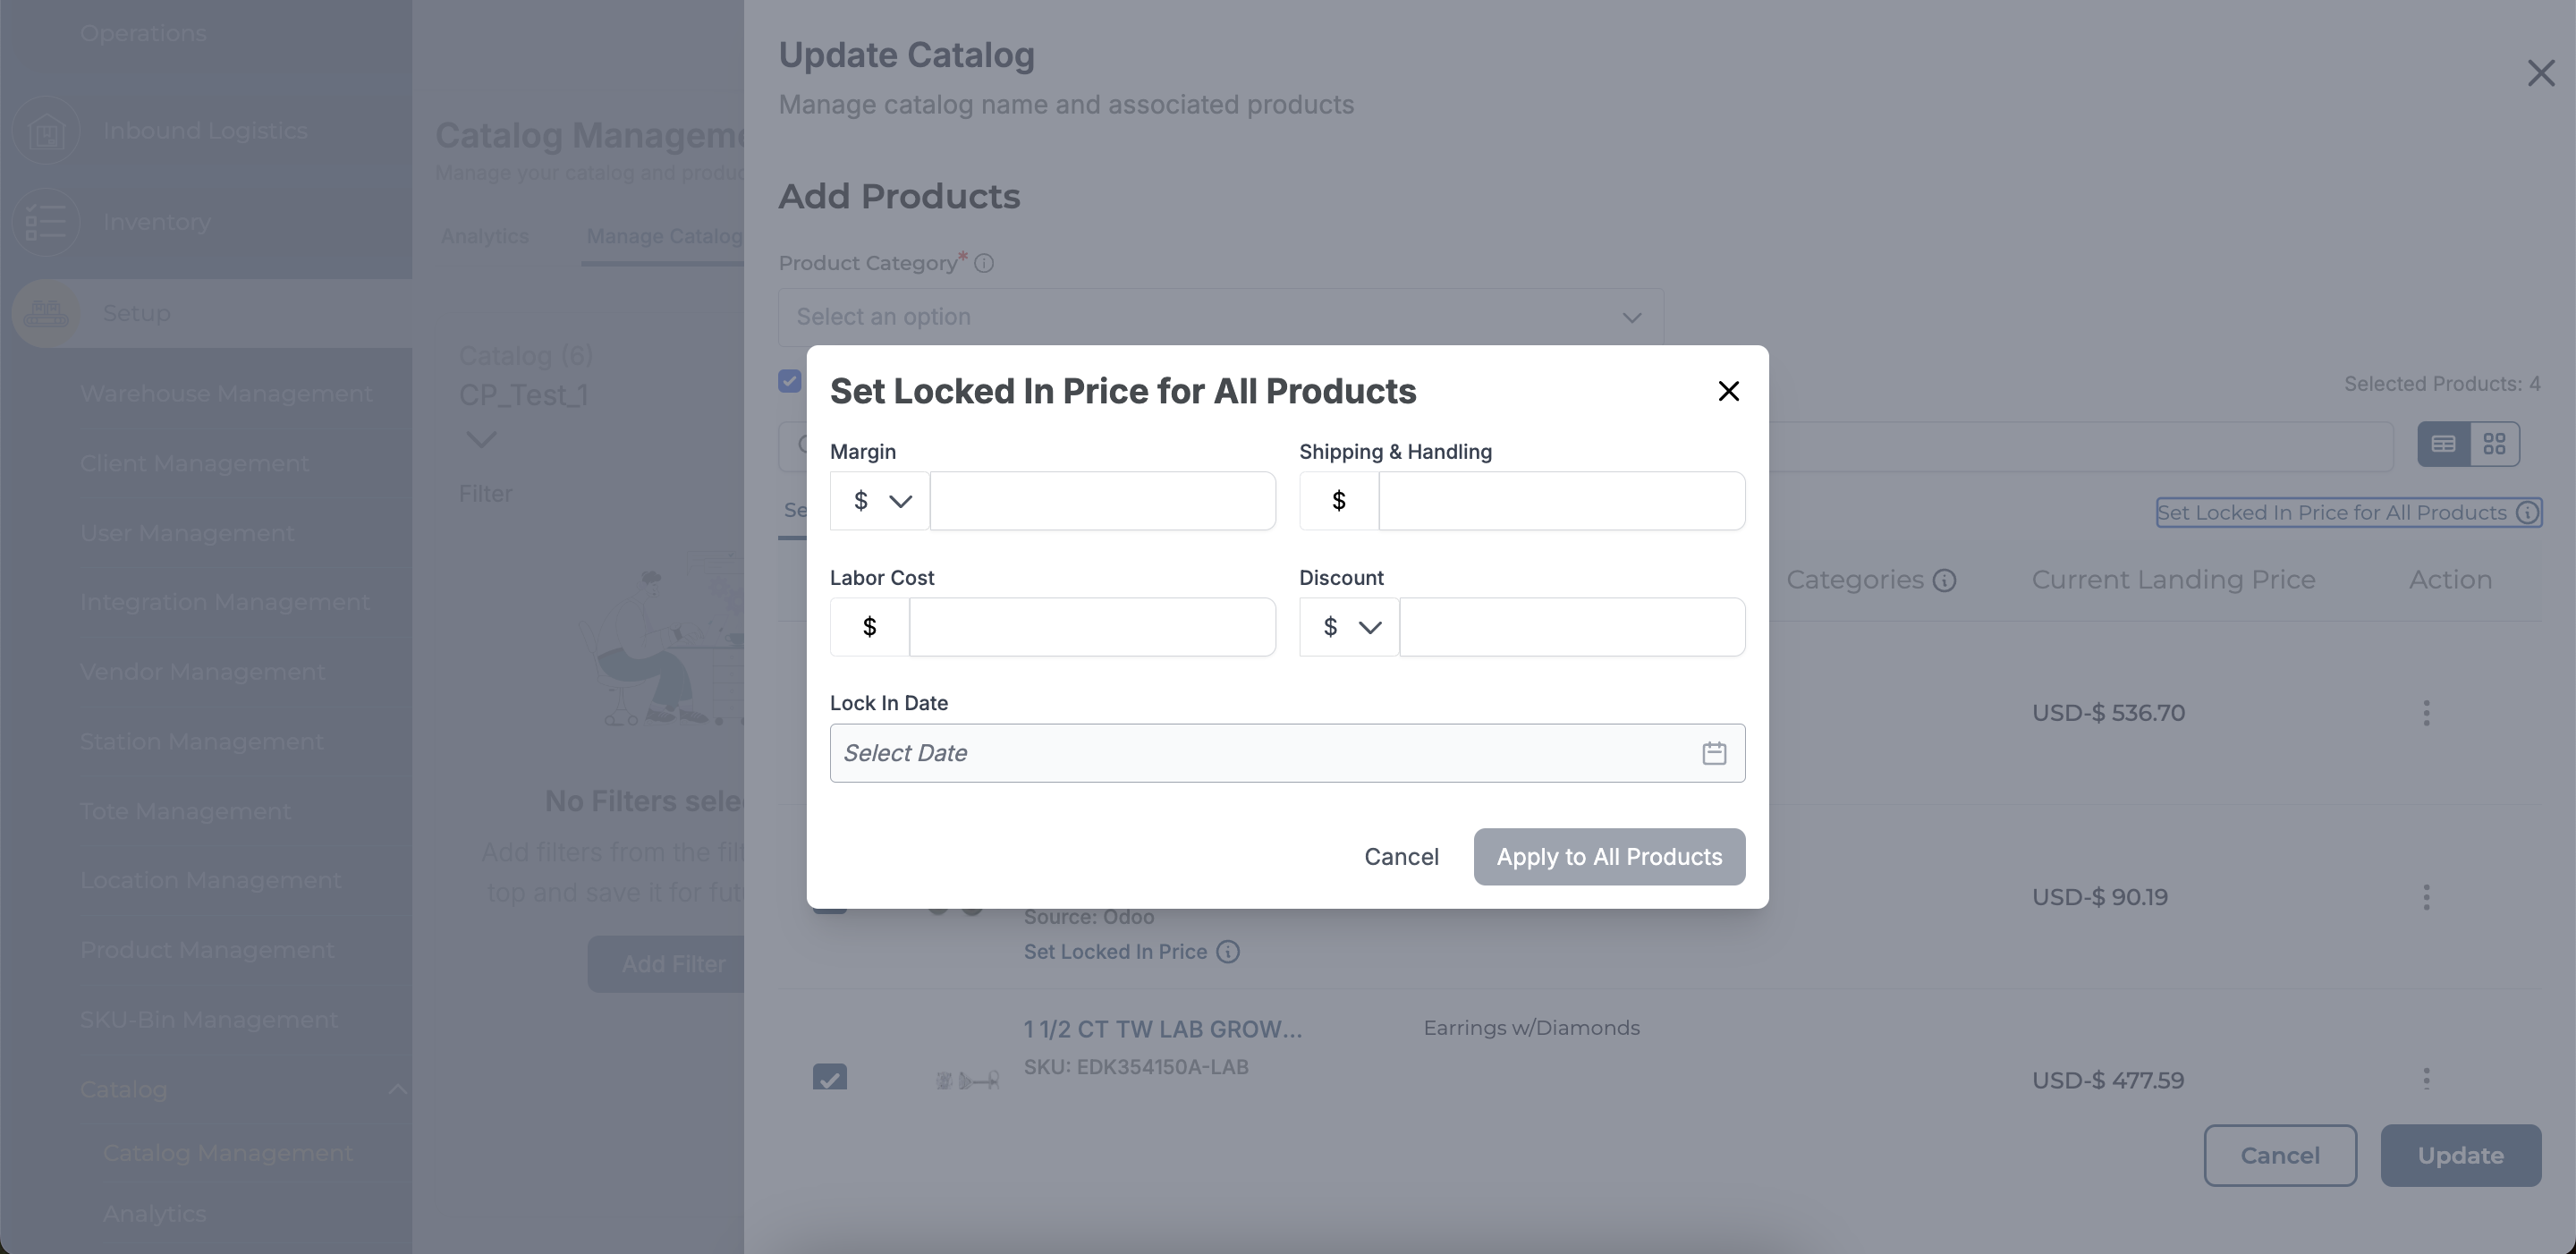Close the Set Locked In Price dialog
This screenshot has width=2576, height=1254.
coord(1728,391)
